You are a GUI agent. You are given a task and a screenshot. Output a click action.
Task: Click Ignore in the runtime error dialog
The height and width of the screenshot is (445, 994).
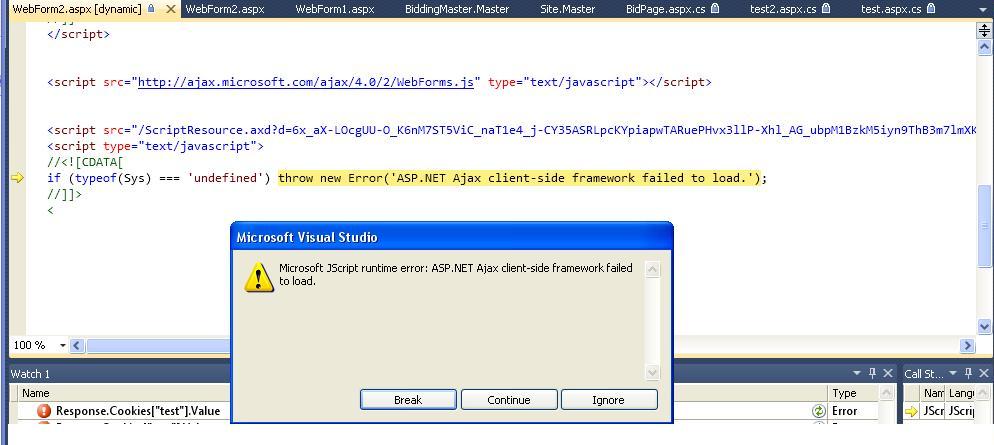point(609,400)
